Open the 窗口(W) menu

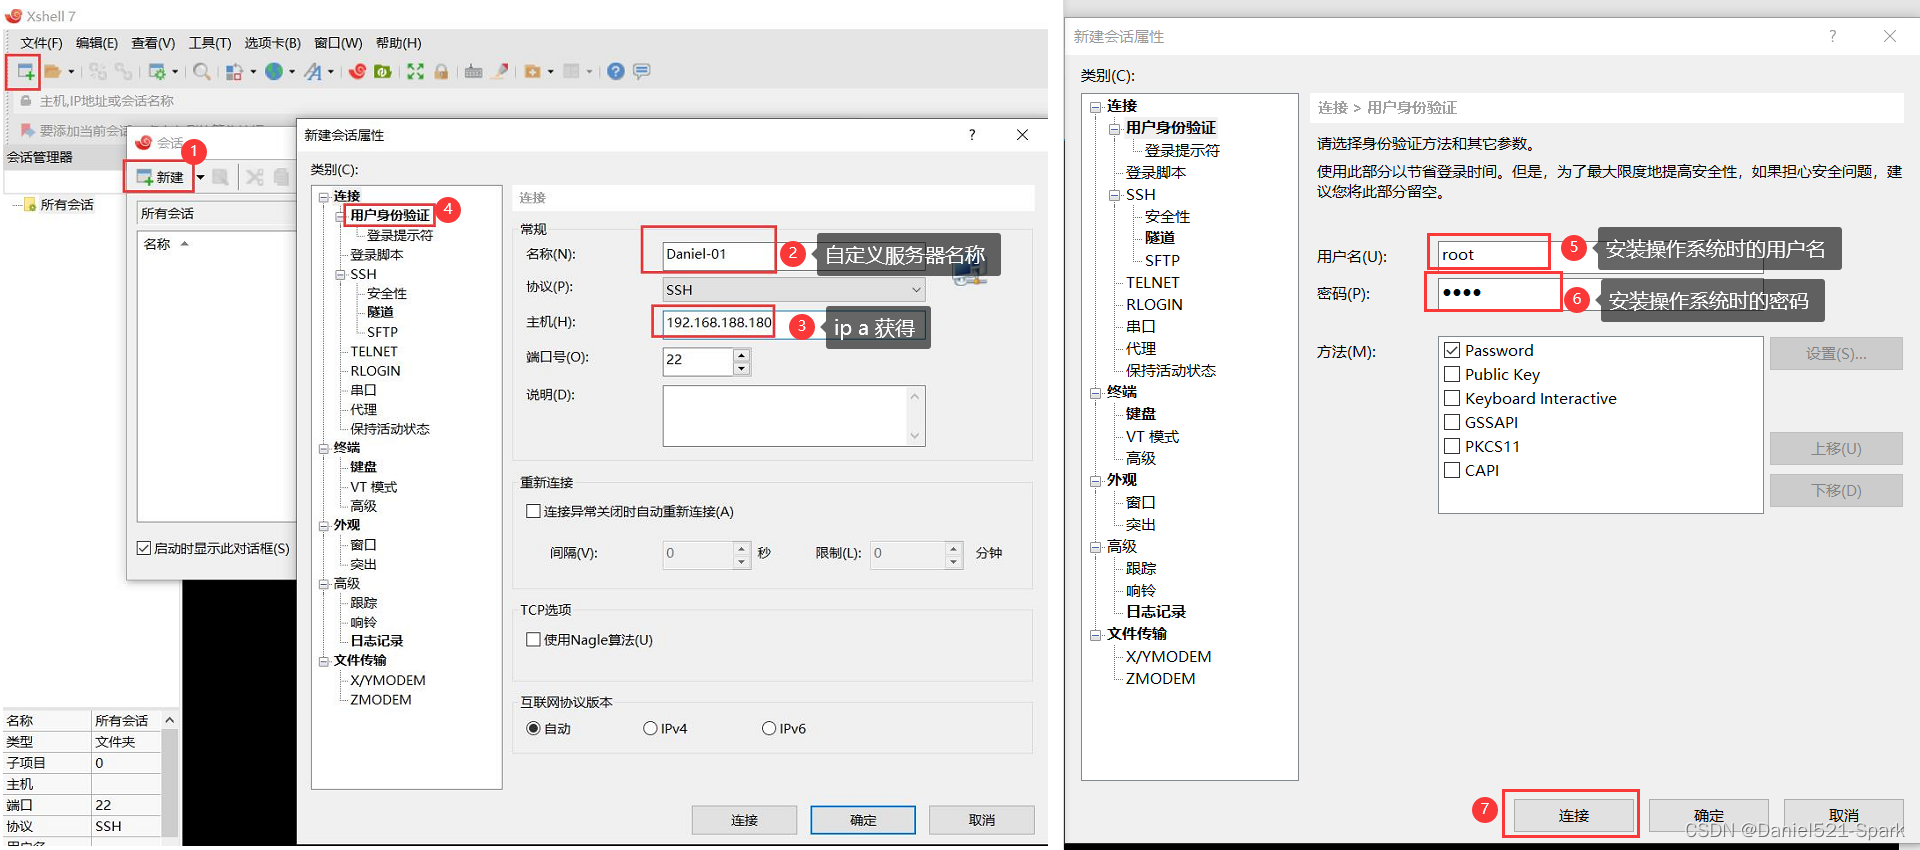pos(338,43)
